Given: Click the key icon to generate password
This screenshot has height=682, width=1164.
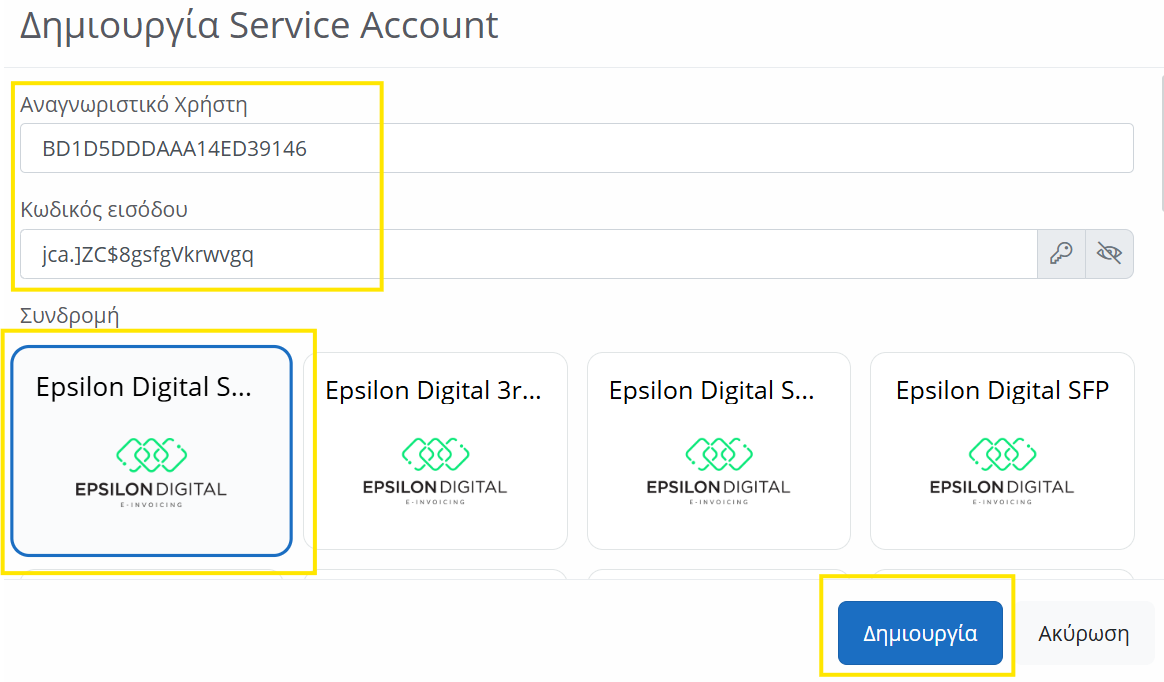Looking at the screenshot, I should 1061,254.
